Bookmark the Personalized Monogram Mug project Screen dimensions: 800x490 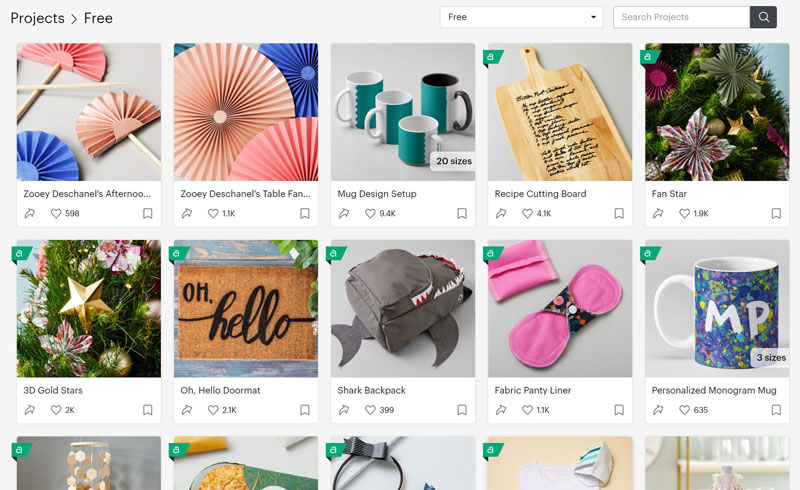coord(776,410)
